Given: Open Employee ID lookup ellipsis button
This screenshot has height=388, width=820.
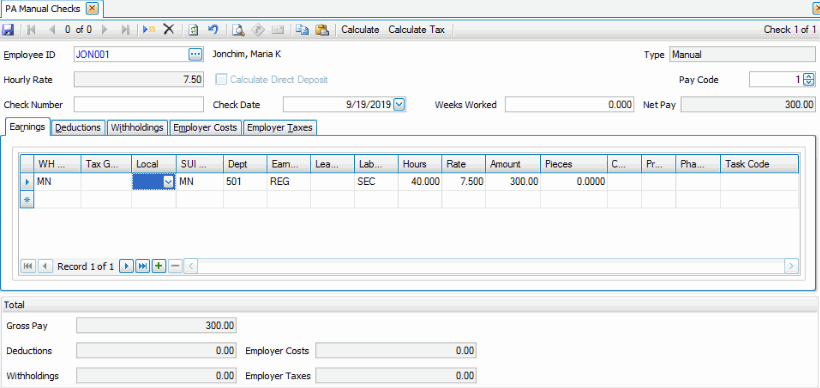Looking at the screenshot, I should [195, 54].
